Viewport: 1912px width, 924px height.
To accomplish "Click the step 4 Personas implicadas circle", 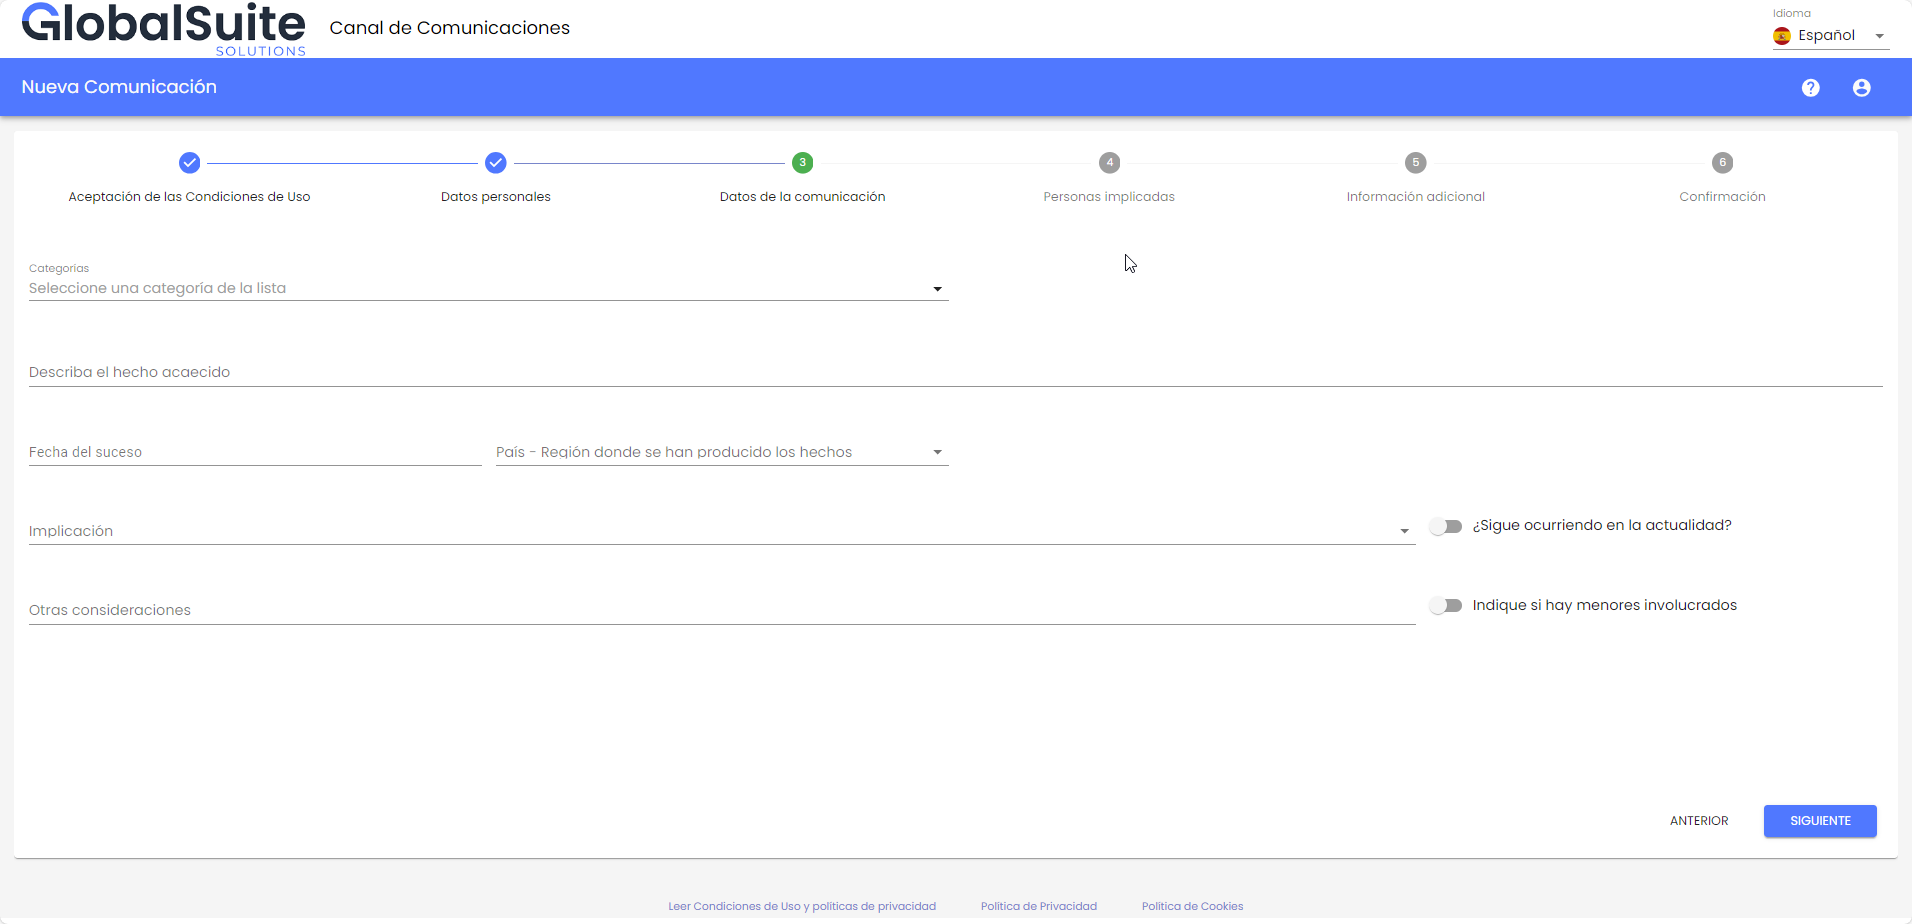I will (x=1109, y=163).
